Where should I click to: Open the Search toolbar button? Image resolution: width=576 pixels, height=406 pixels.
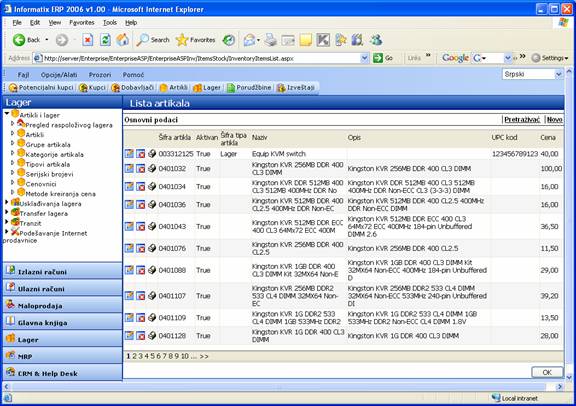tap(153, 40)
